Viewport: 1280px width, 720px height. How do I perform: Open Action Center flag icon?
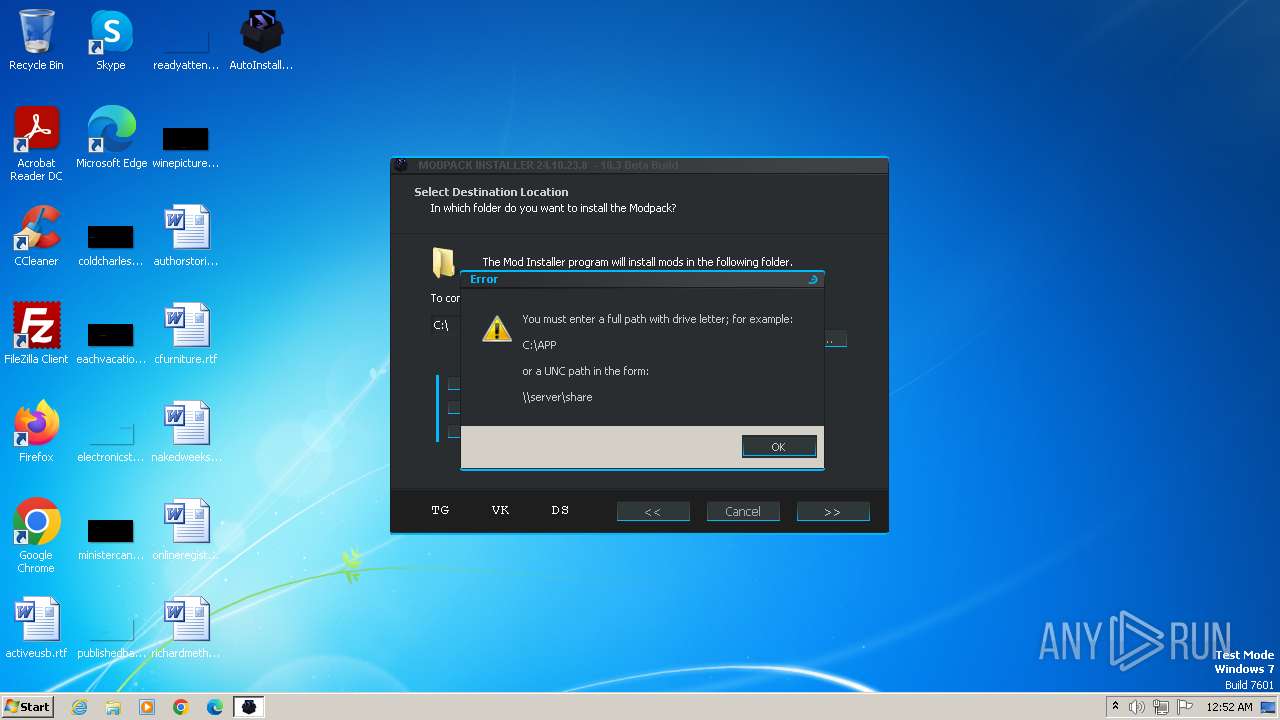(x=1185, y=707)
